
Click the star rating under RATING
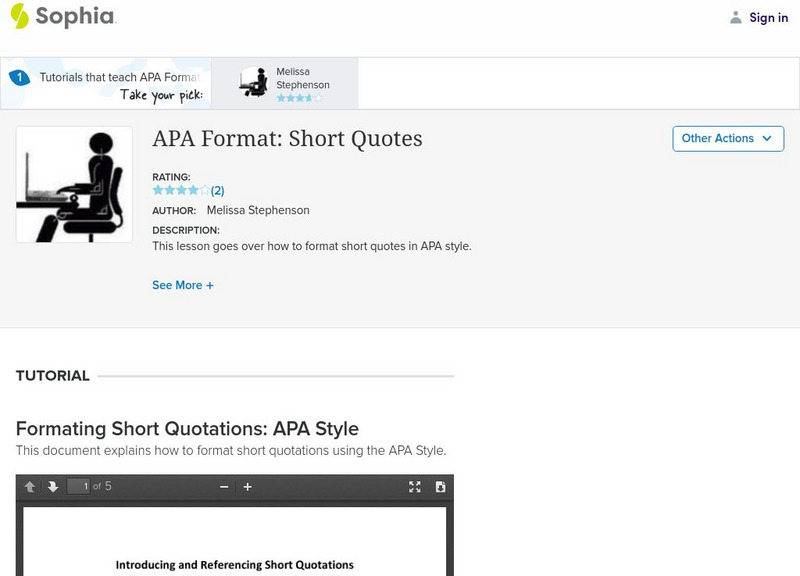[x=181, y=190]
